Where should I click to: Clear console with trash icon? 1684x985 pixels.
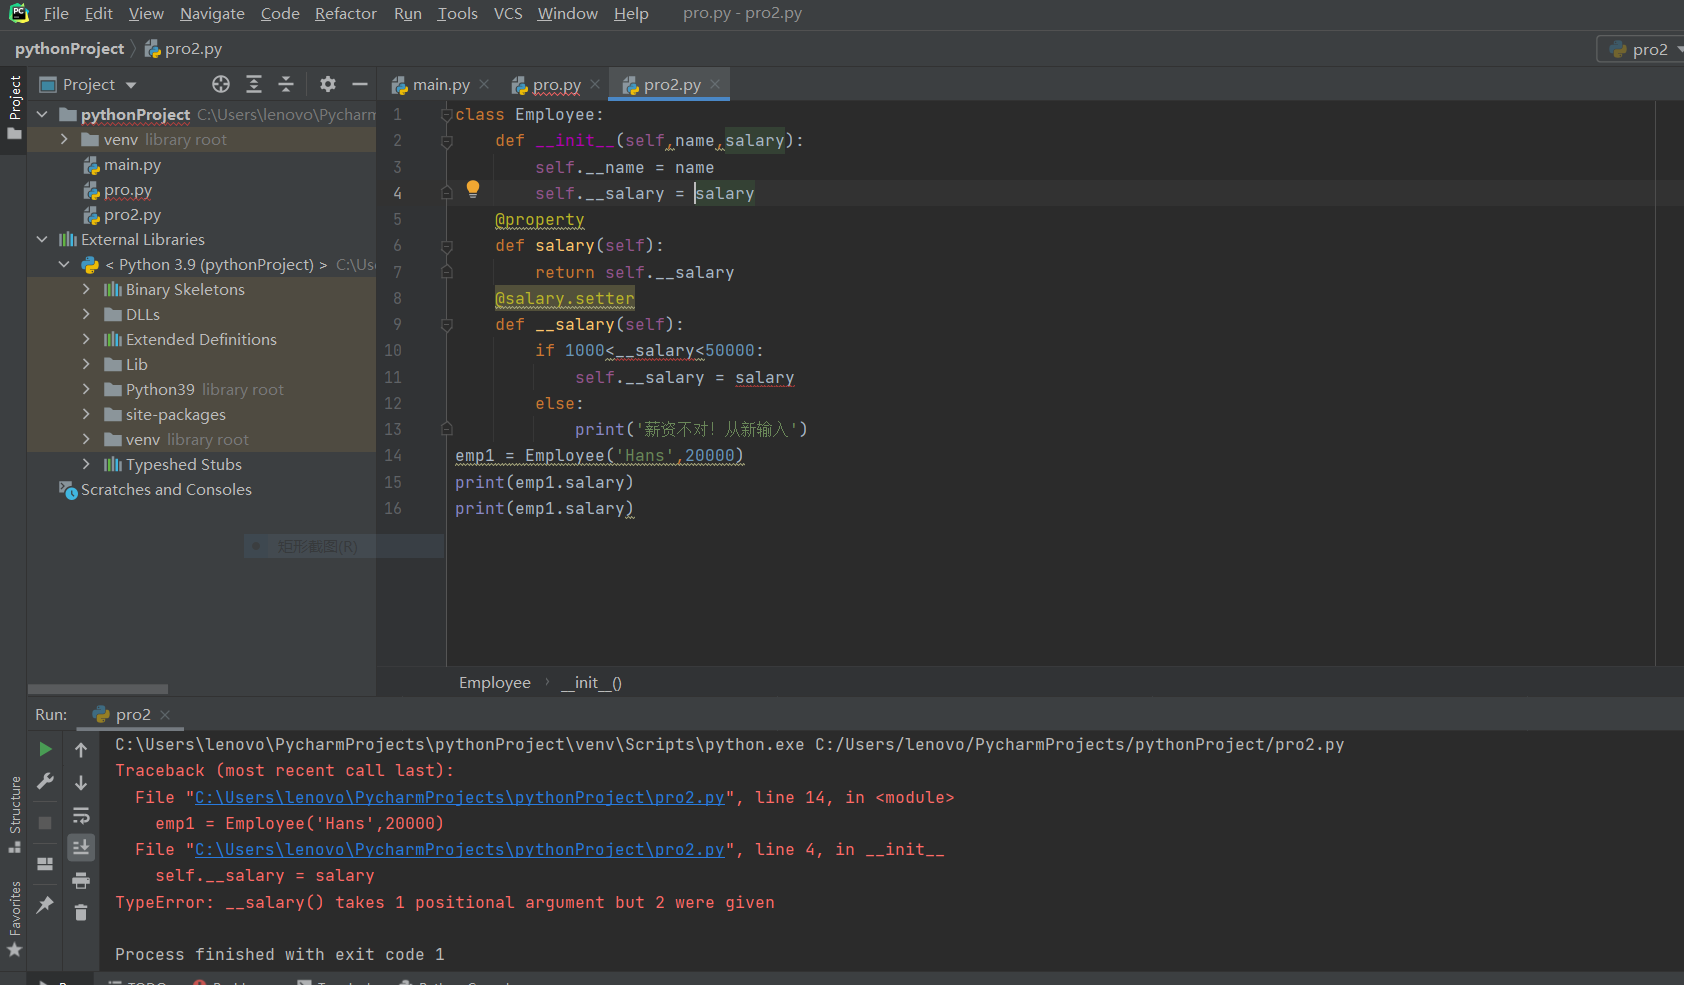[x=81, y=912]
